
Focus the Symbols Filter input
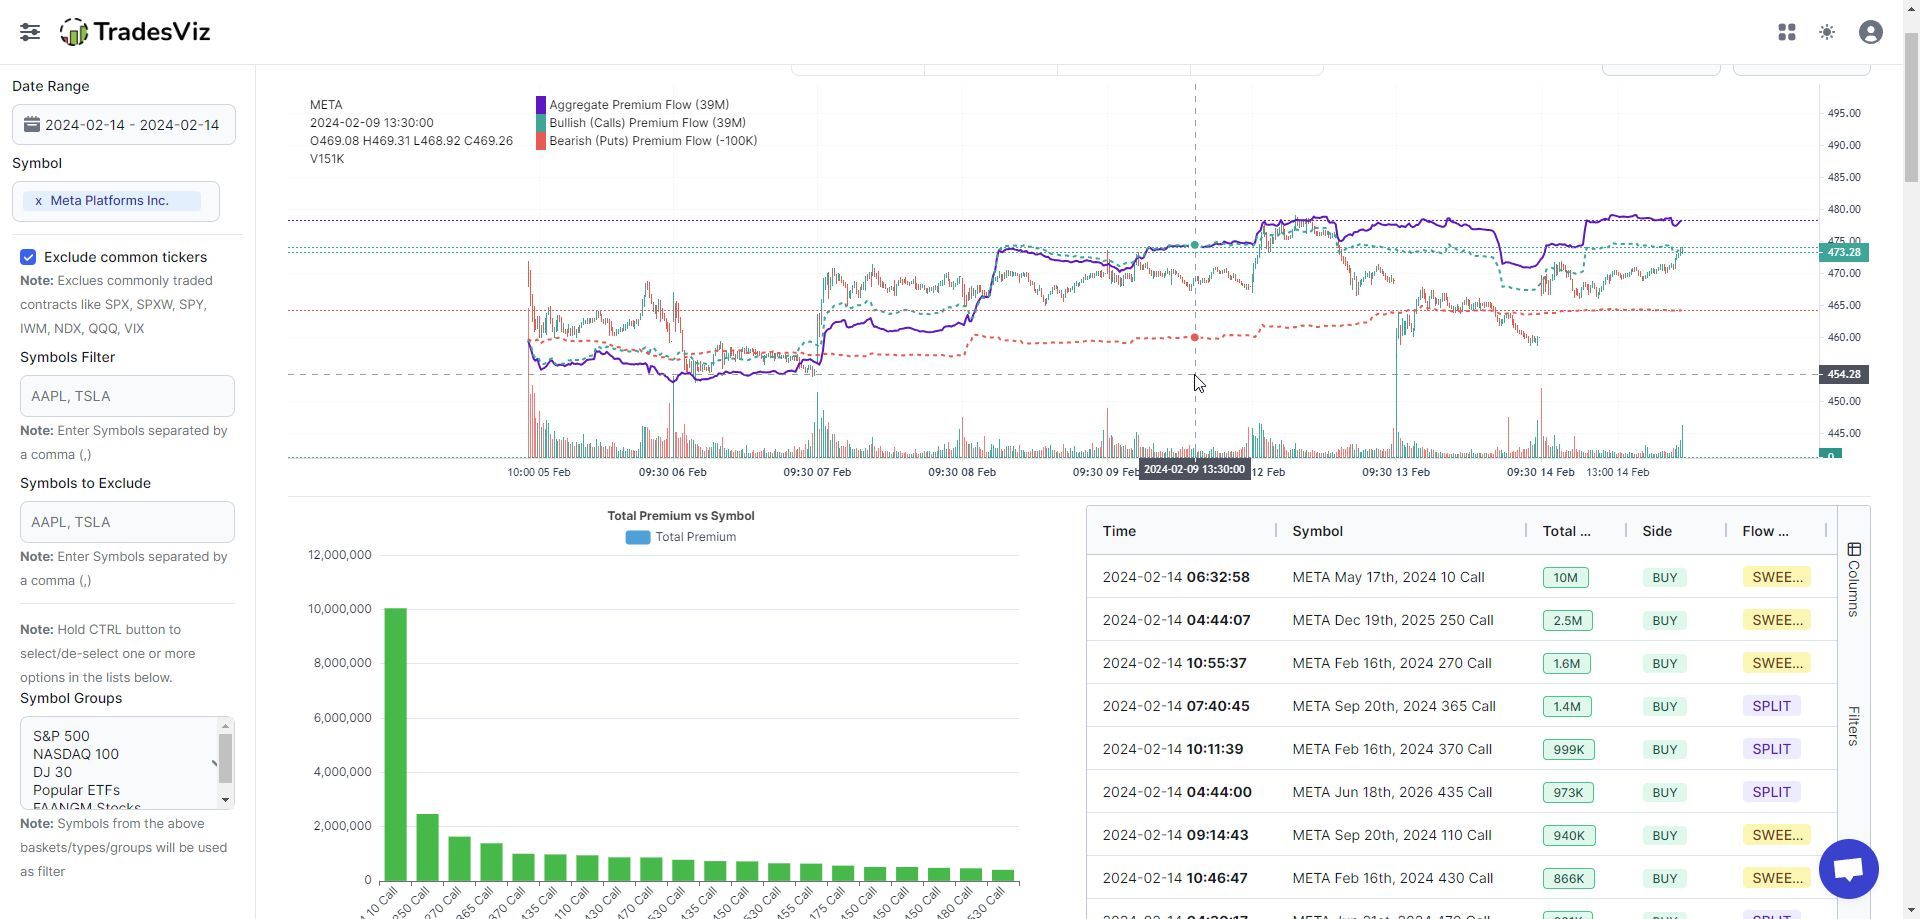[127, 396]
